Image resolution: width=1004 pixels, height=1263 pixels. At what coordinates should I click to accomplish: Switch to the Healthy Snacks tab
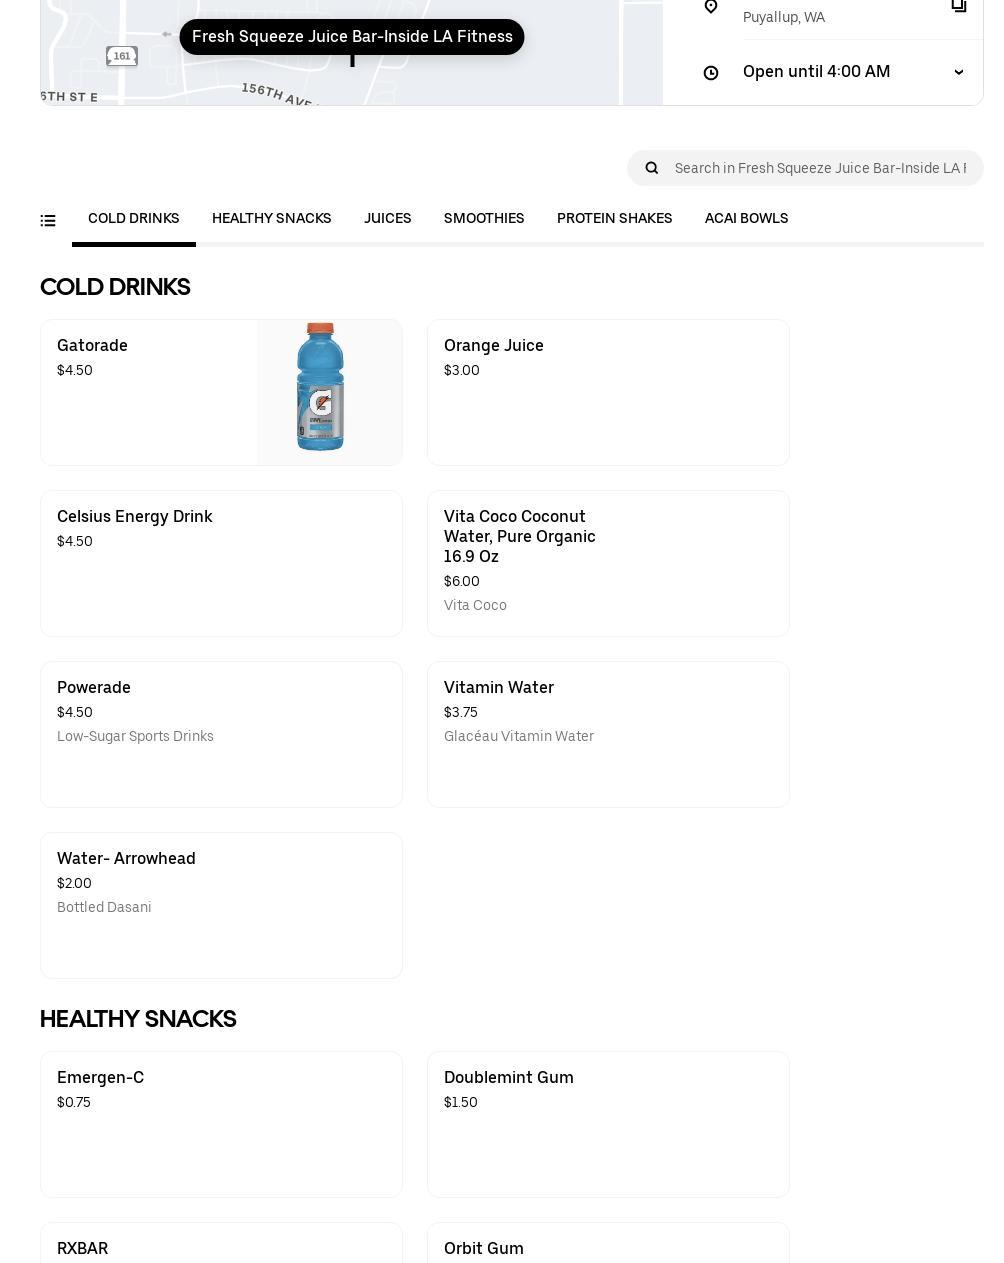click(271, 219)
